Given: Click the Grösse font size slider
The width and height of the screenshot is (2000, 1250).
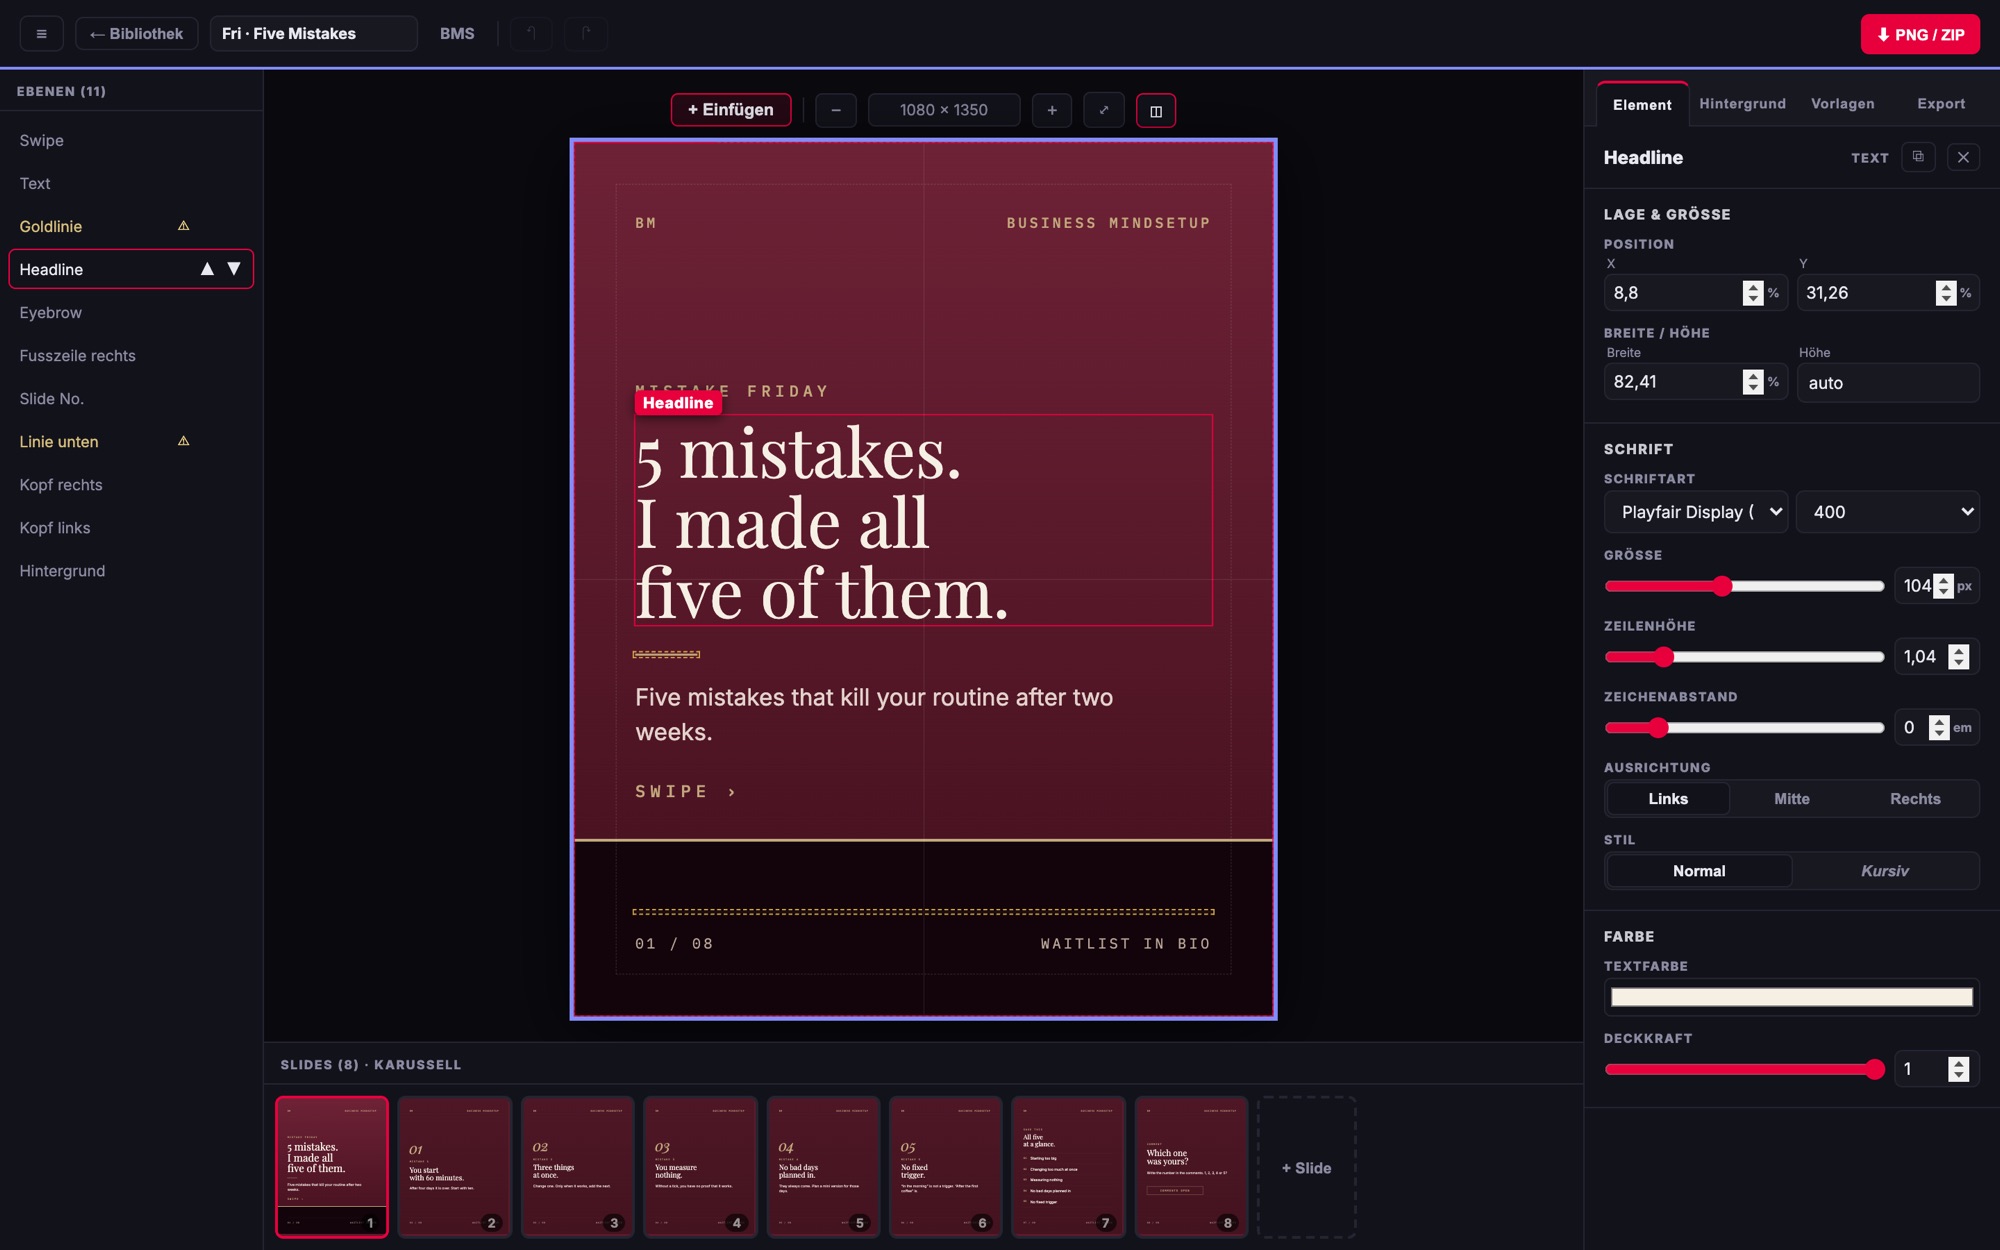Looking at the screenshot, I should click(x=1744, y=586).
